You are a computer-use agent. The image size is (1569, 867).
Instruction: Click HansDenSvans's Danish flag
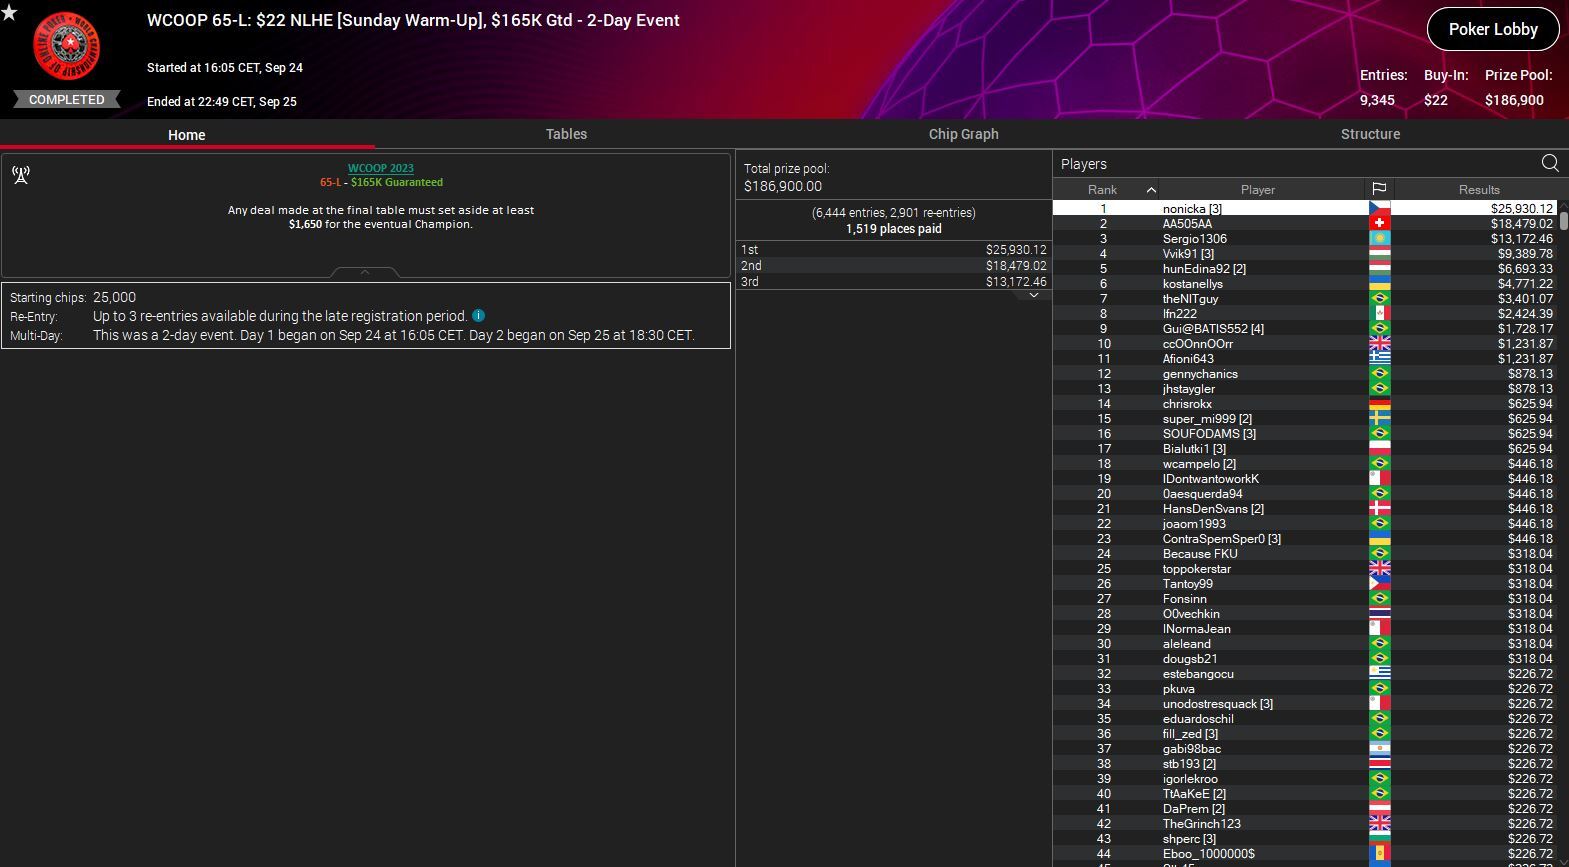pyautogui.click(x=1380, y=508)
